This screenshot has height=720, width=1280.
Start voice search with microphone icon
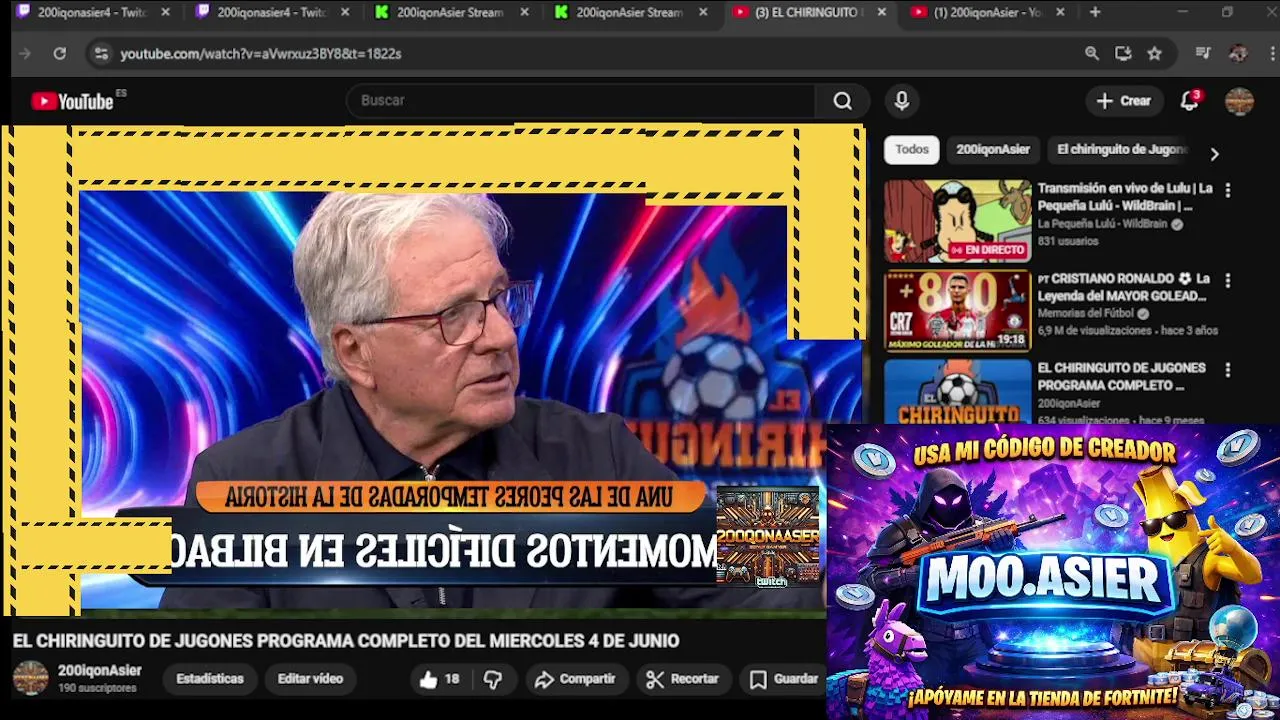(x=902, y=101)
